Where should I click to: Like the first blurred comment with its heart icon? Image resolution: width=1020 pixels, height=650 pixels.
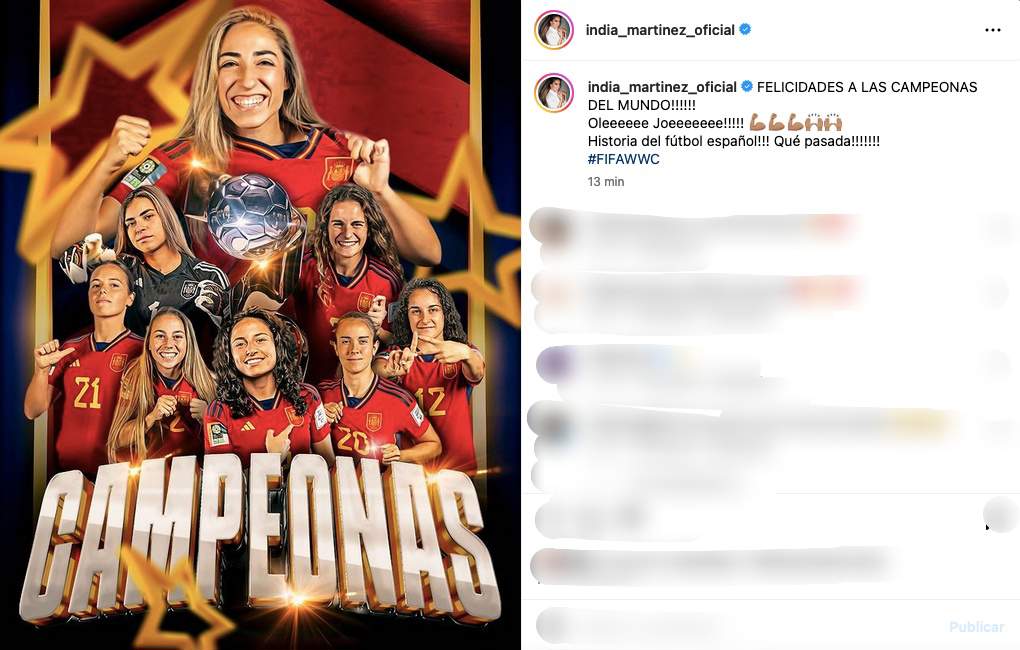click(997, 229)
